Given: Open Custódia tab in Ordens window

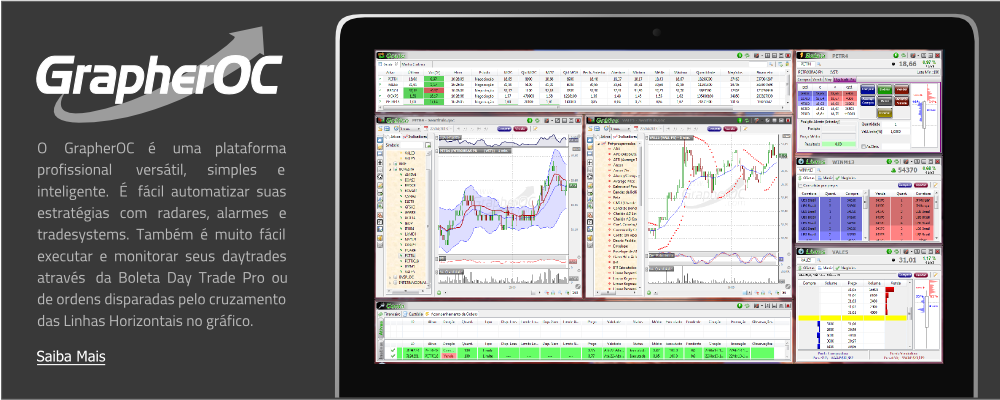Looking at the screenshot, I should (x=413, y=314).
